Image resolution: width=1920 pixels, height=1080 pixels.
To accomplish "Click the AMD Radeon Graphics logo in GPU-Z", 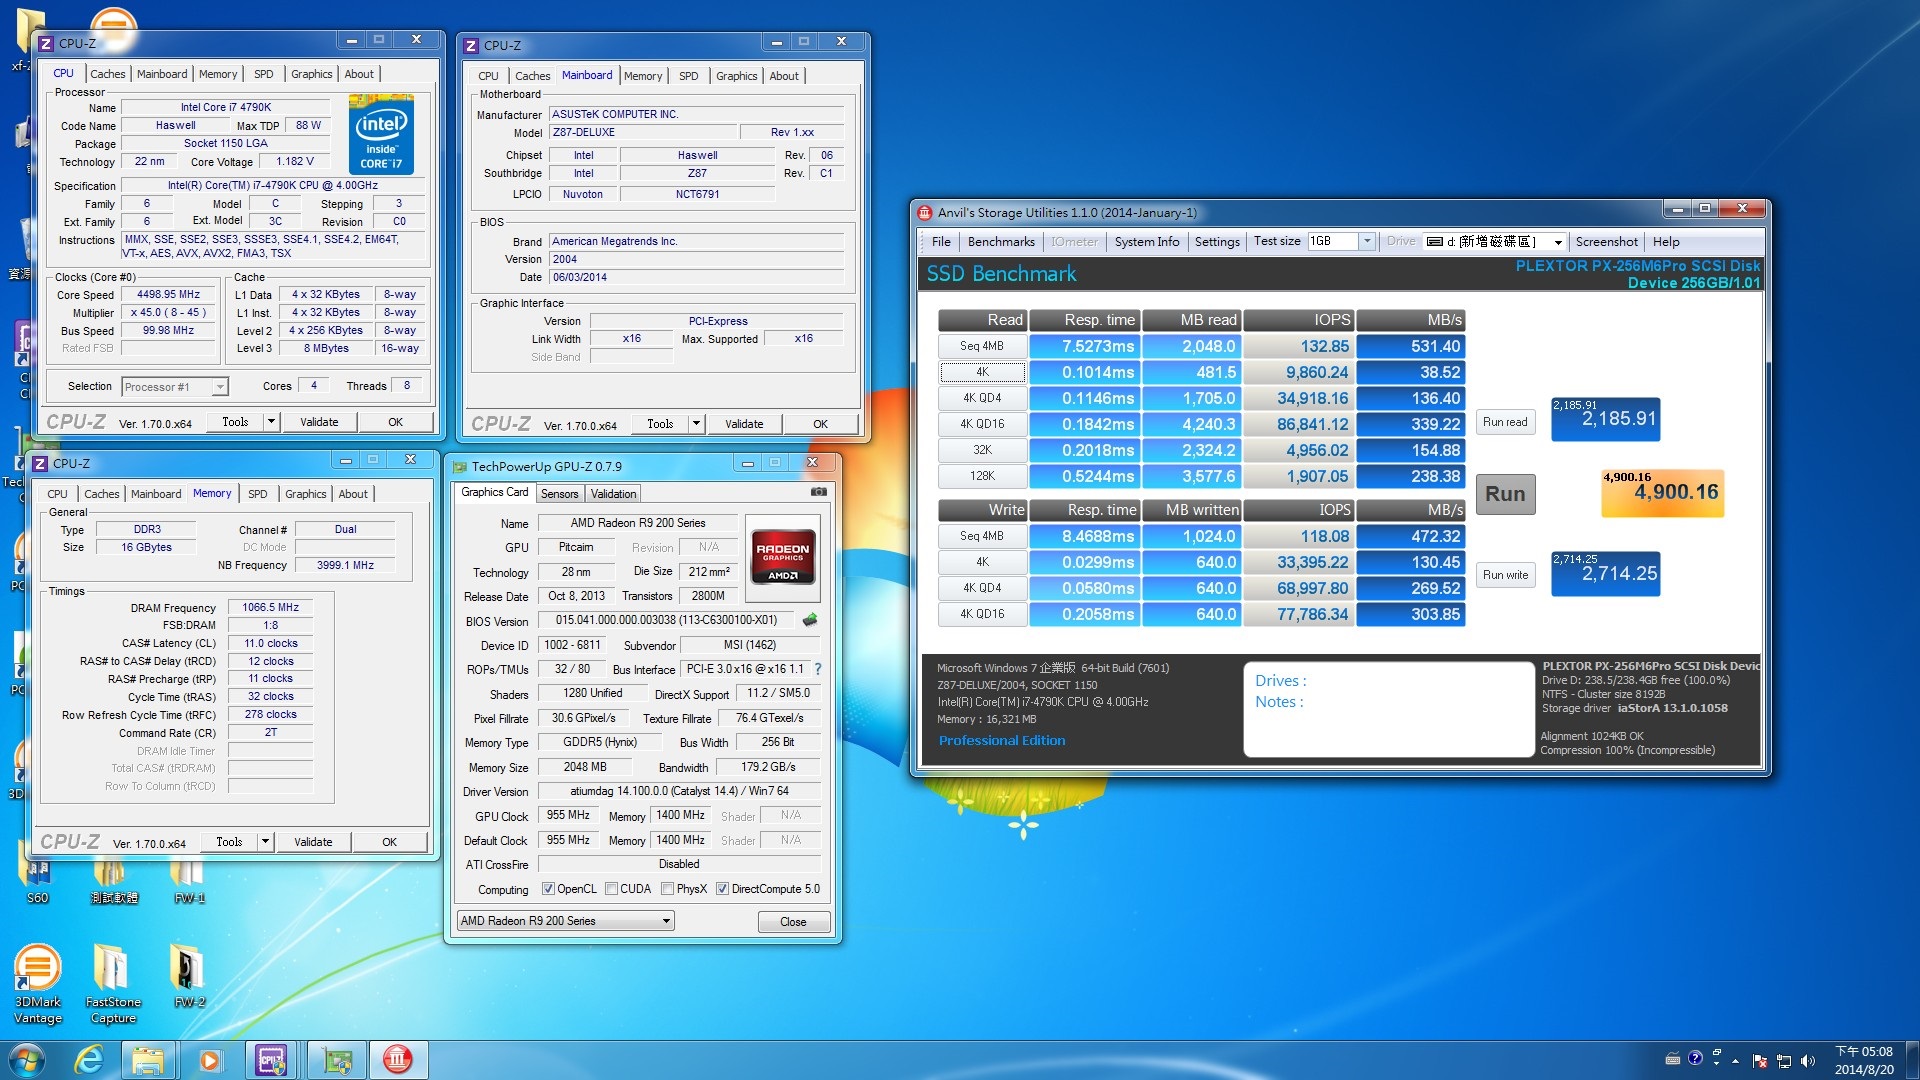I will click(783, 556).
